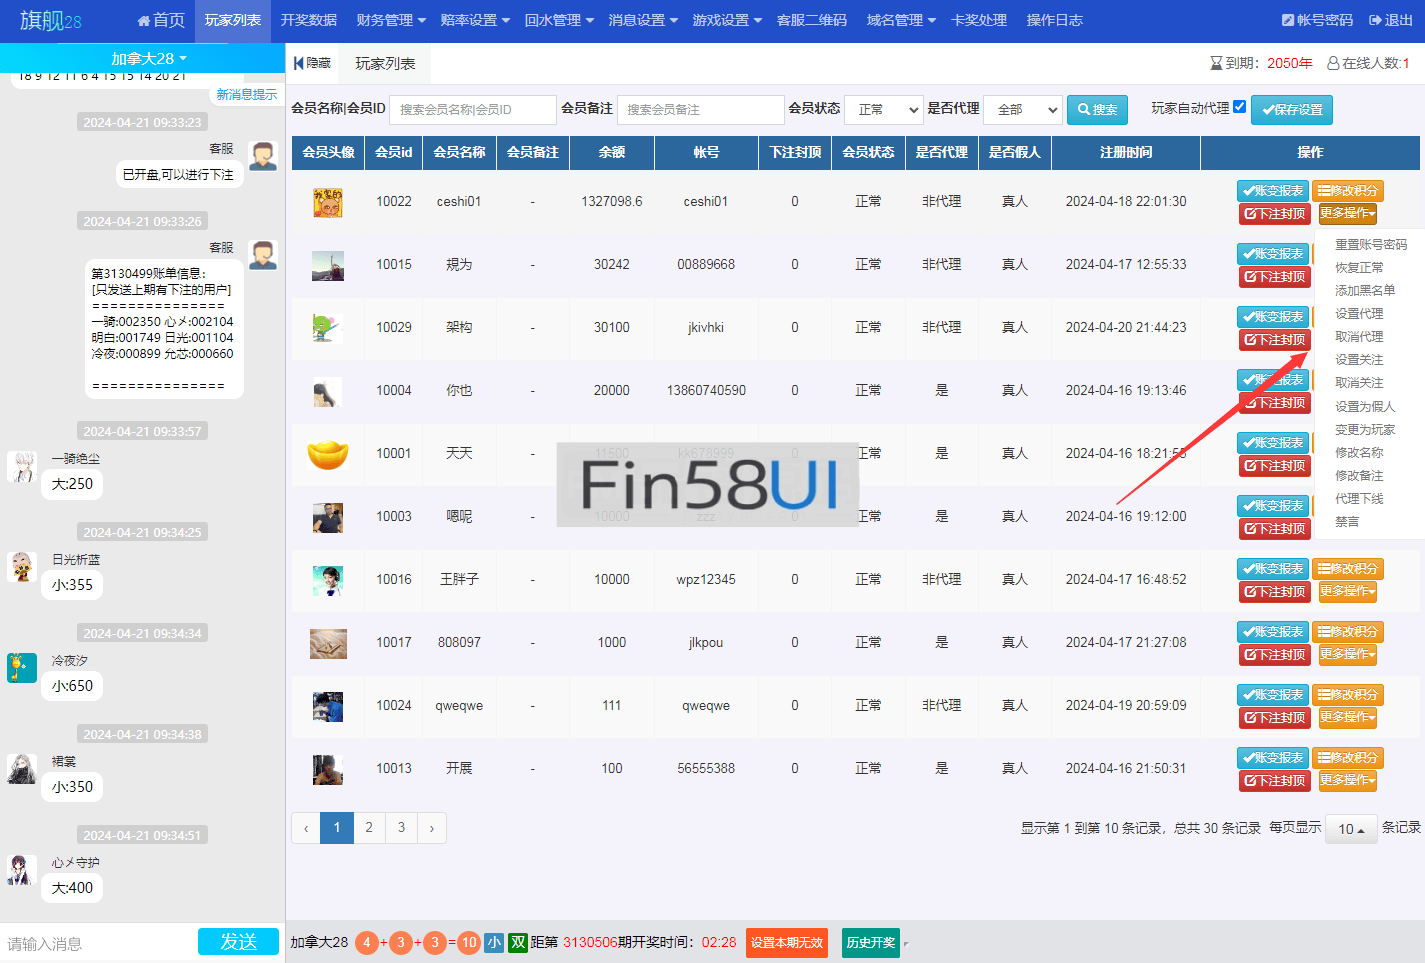Expand the 加拿大28 game selector

(x=148, y=59)
